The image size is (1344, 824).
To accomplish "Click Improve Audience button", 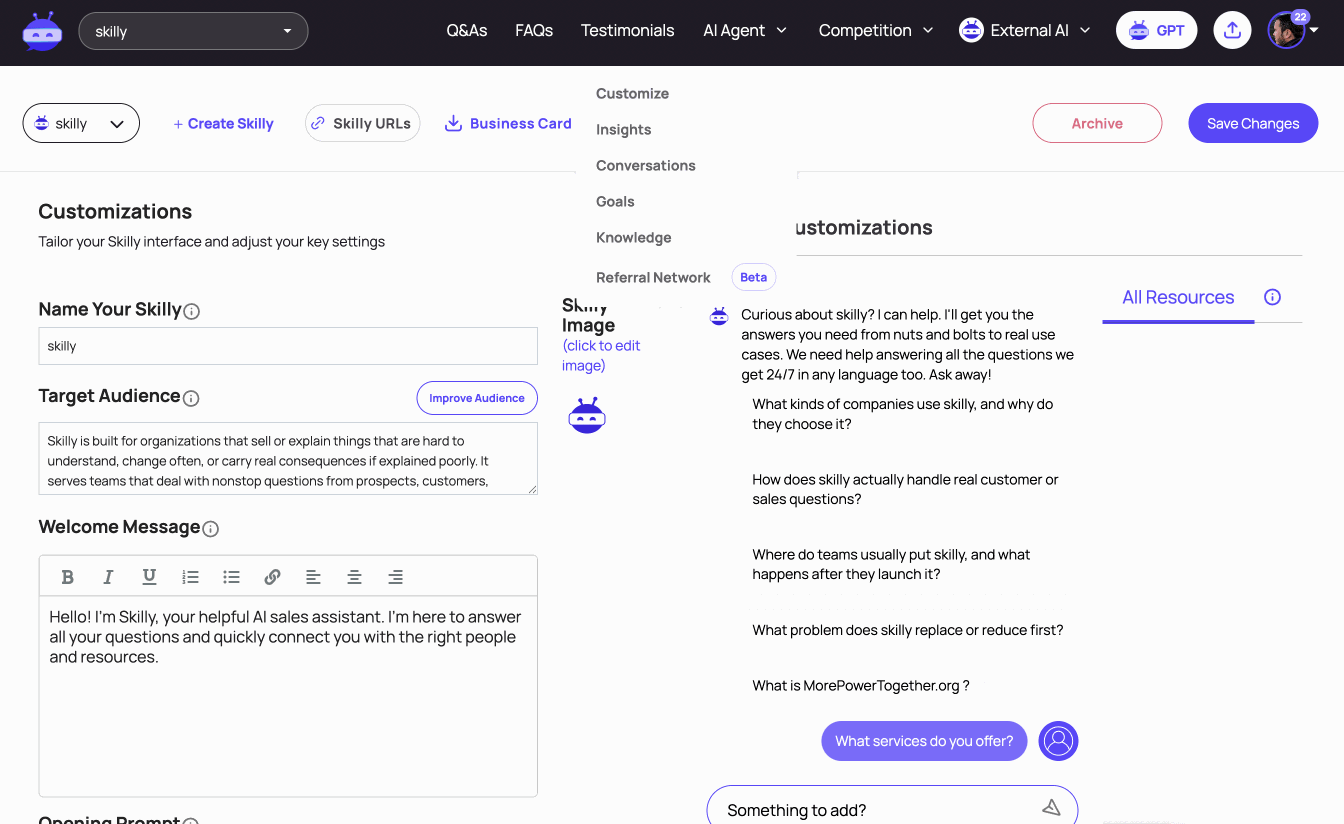I will (x=477, y=398).
